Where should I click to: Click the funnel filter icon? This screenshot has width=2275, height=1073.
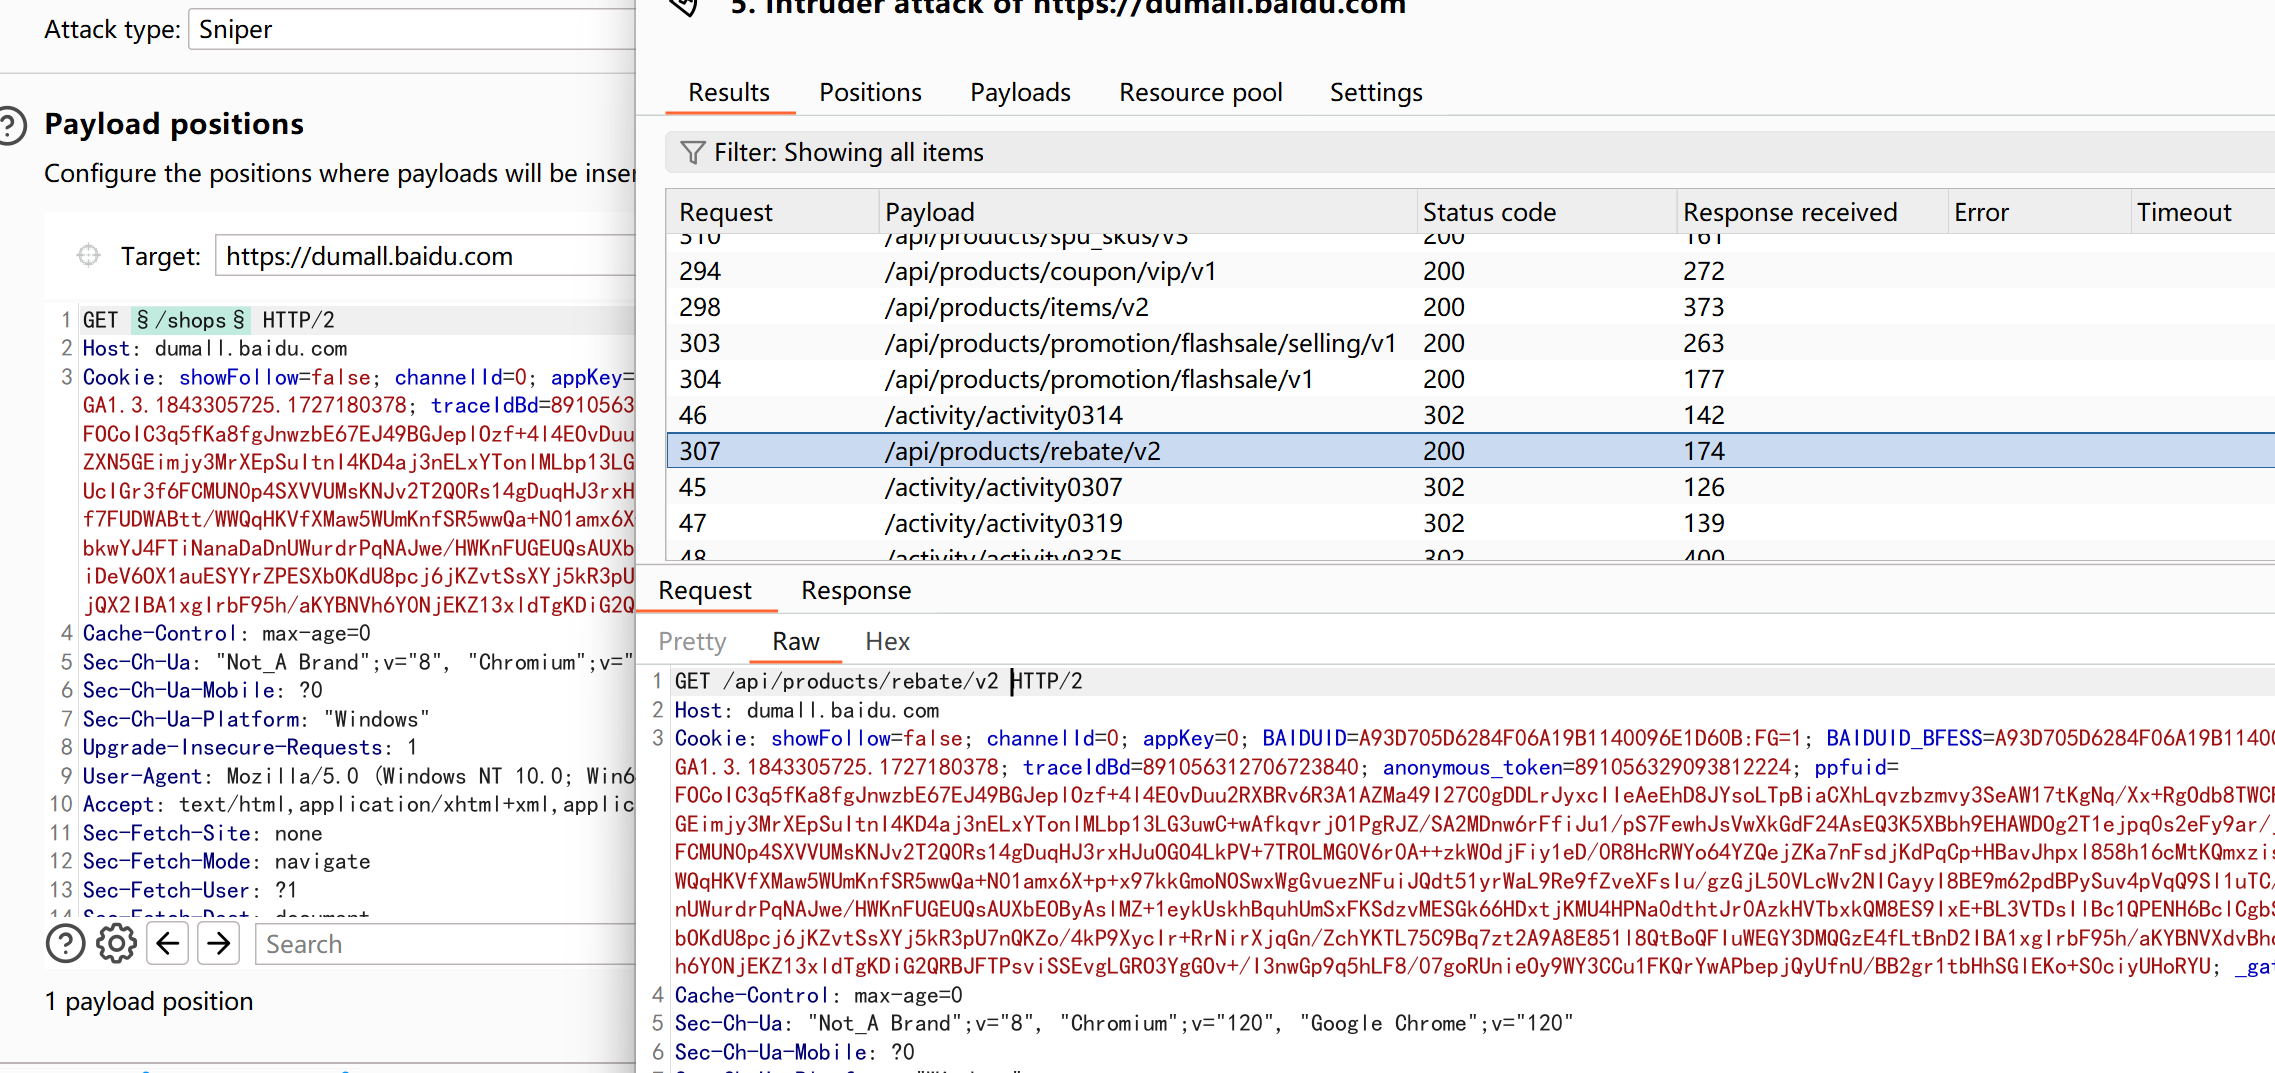click(x=692, y=152)
